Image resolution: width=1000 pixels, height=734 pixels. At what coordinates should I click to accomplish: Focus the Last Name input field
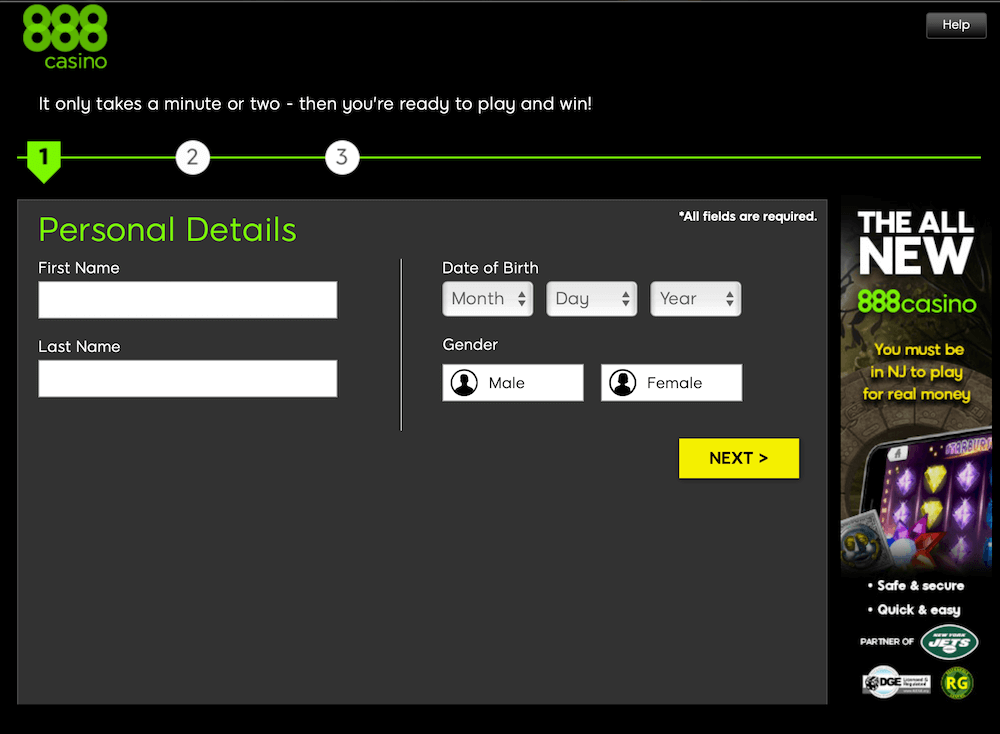coord(188,378)
